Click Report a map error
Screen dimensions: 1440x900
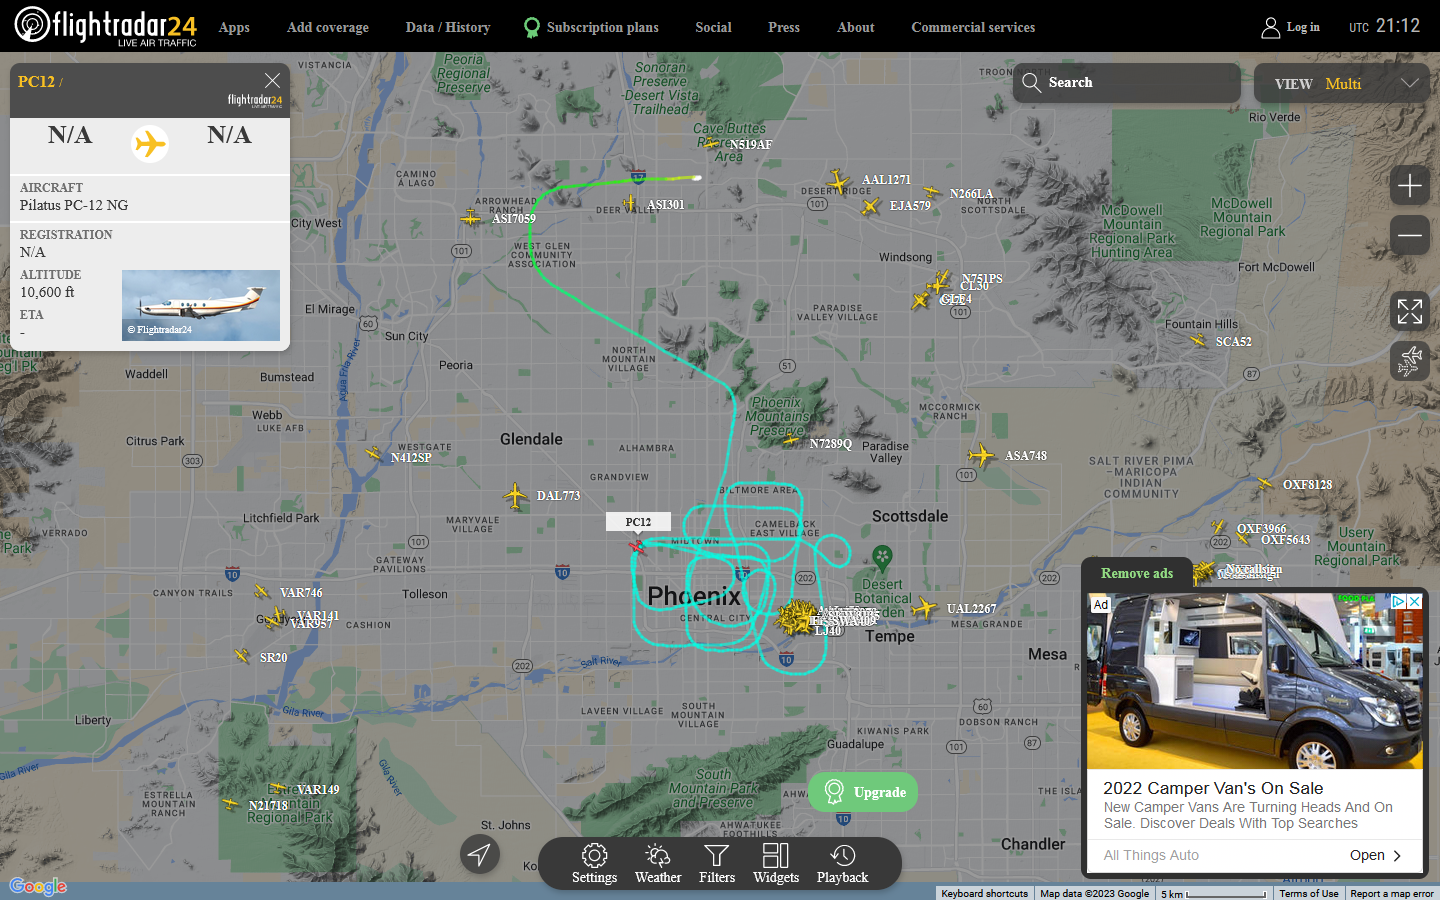click(1392, 893)
